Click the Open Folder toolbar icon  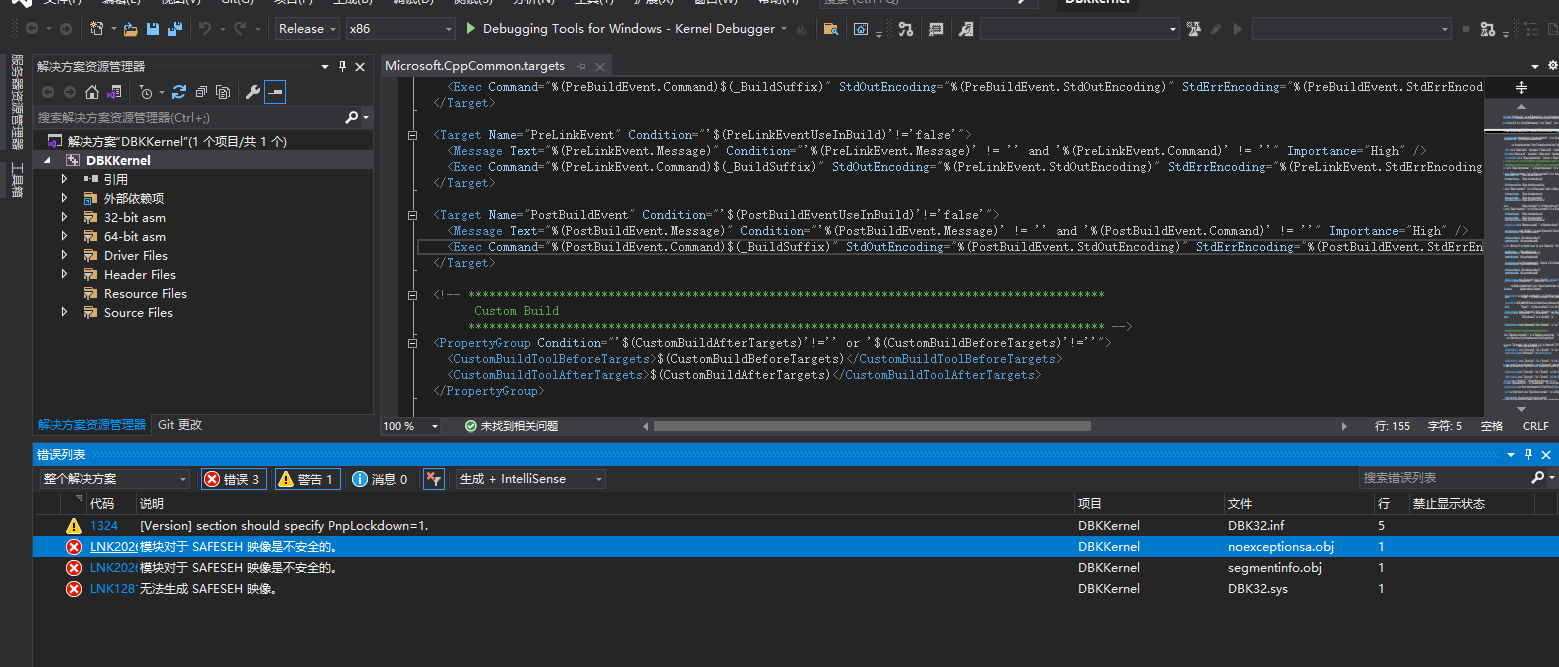(x=130, y=30)
